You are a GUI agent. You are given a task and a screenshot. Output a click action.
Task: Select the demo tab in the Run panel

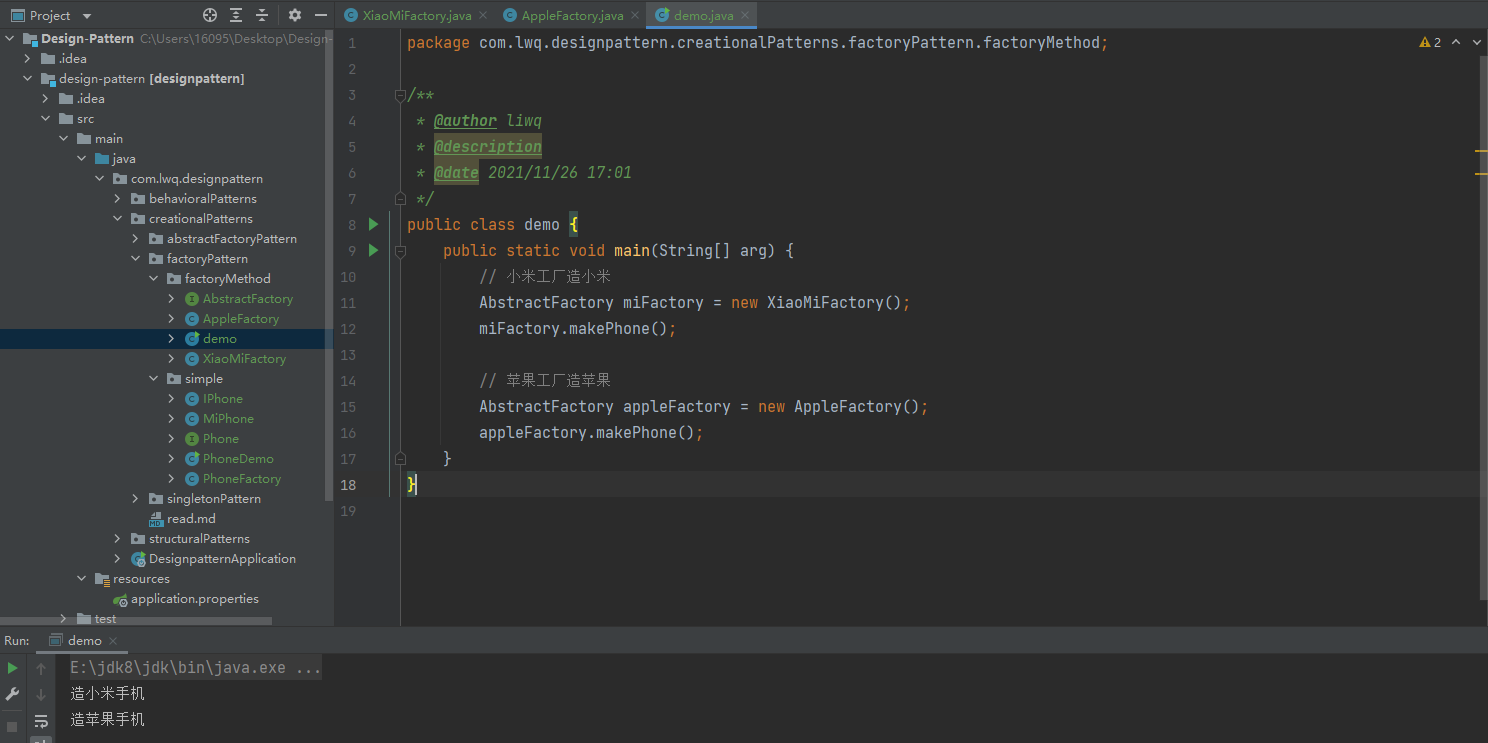(x=83, y=640)
